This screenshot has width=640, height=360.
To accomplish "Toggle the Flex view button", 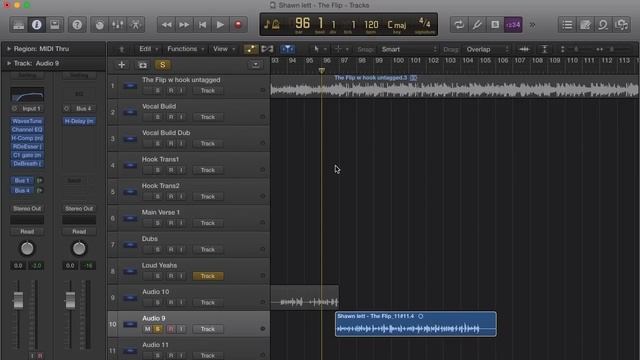I will click(267, 49).
